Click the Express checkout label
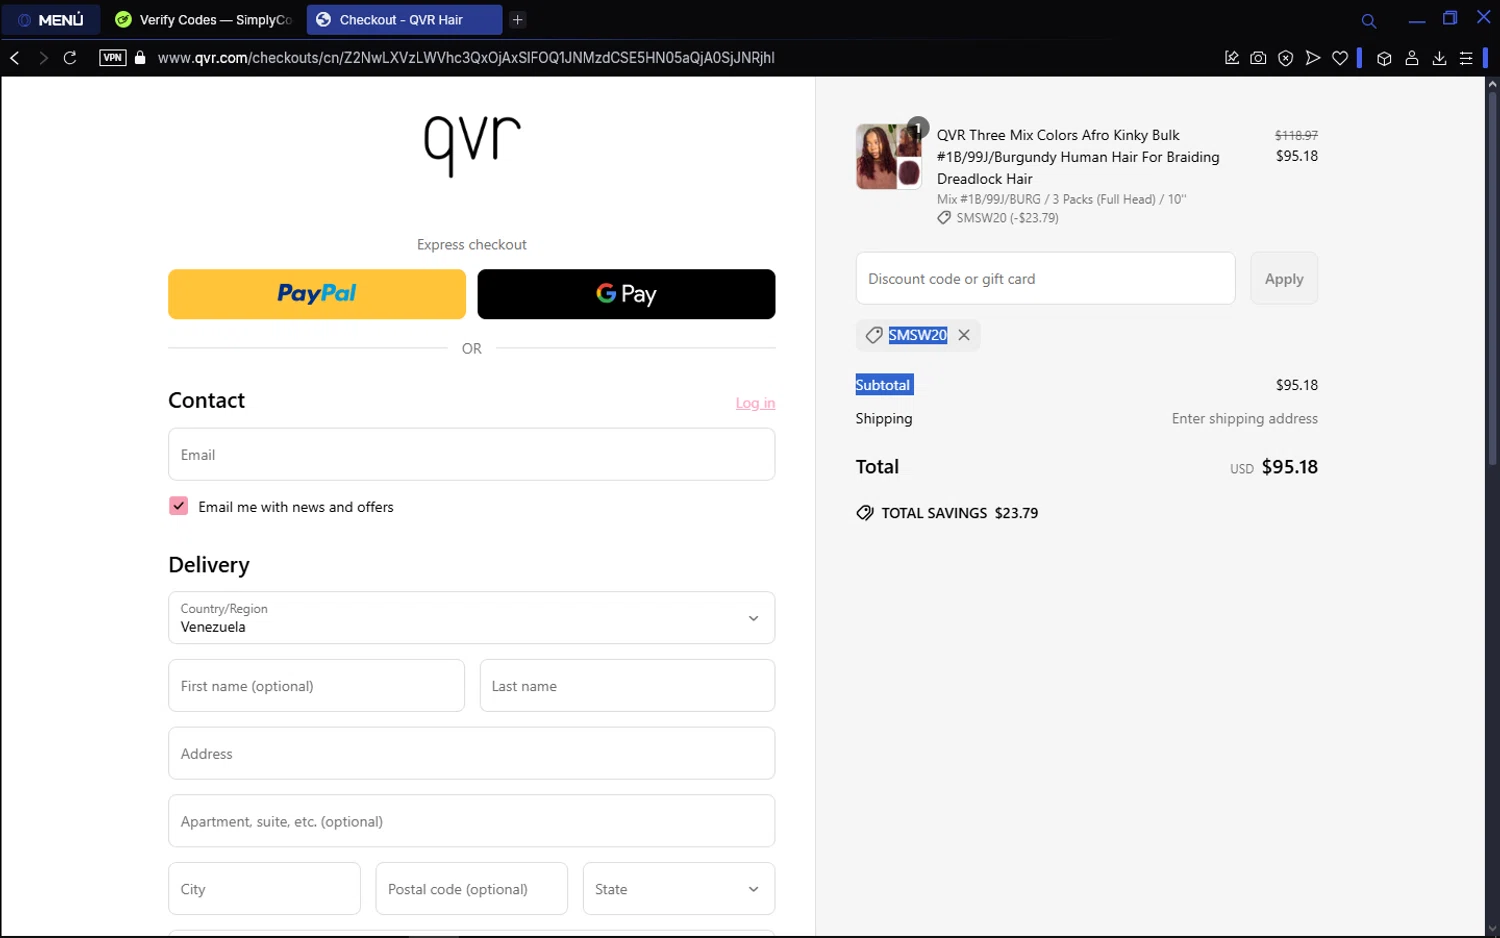This screenshot has width=1500, height=938. pyautogui.click(x=472, y=245)
